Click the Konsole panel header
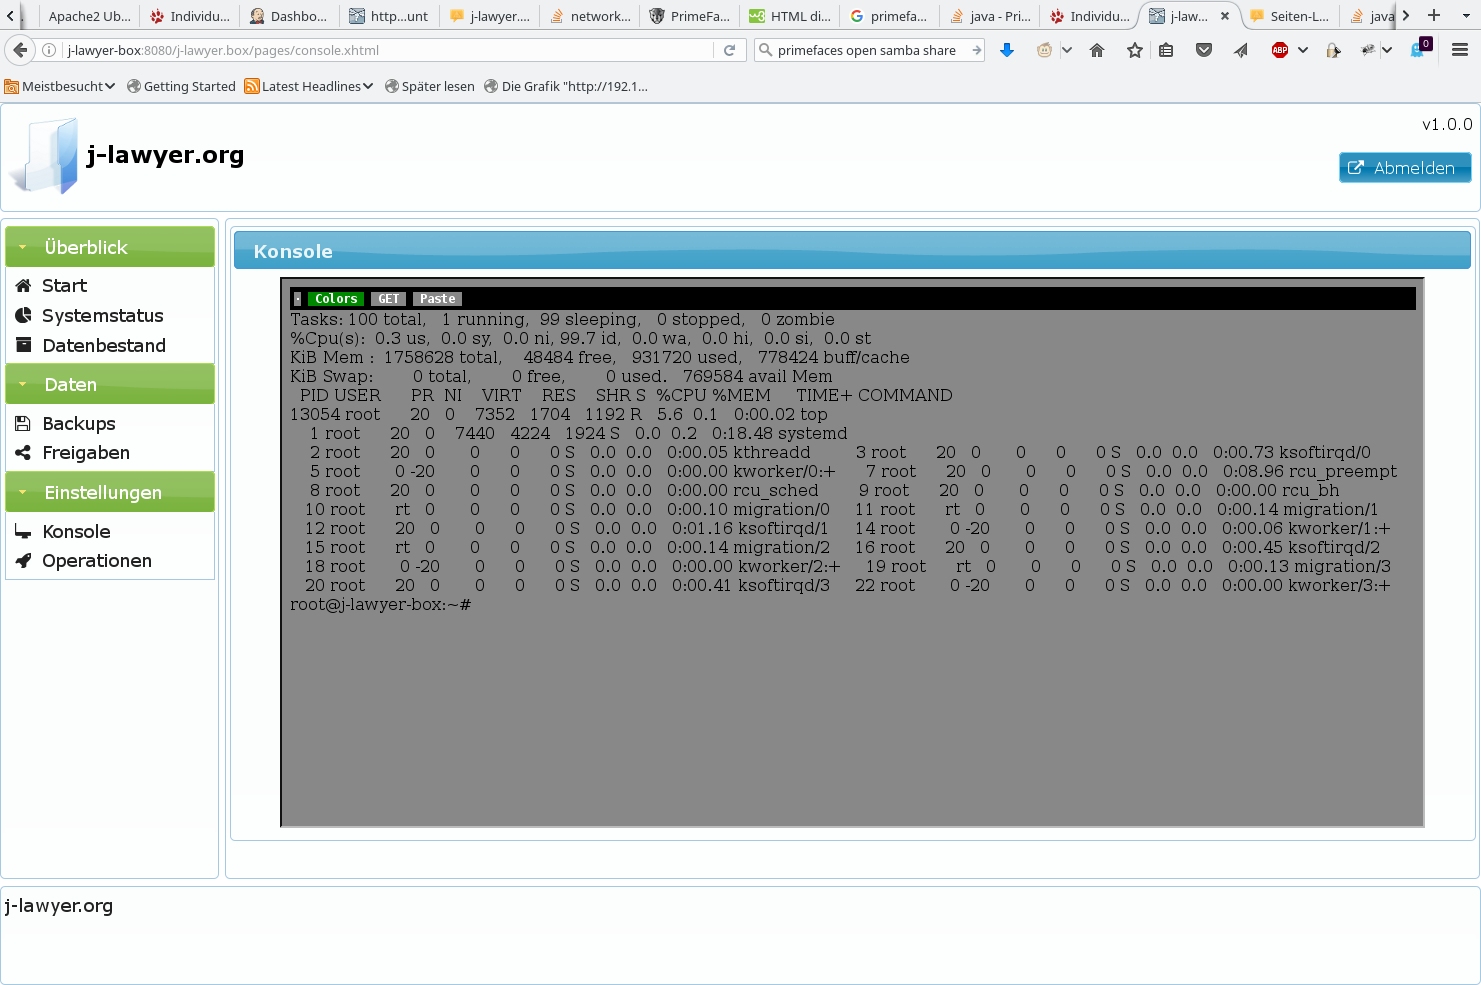 coord(852,251)
